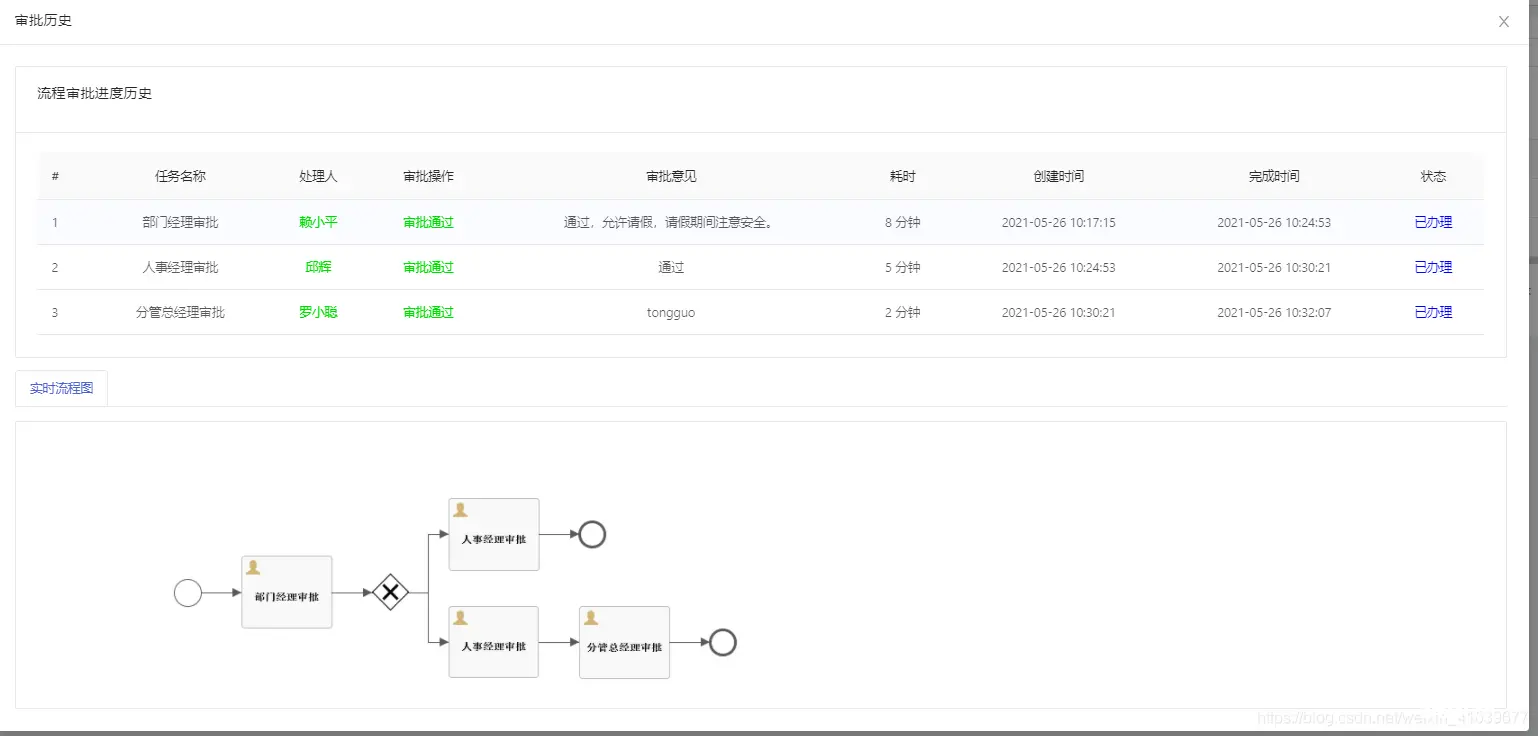Close the 审批历史 dialog
The image size is (1538, 736).
click(x=1503, y=21)
